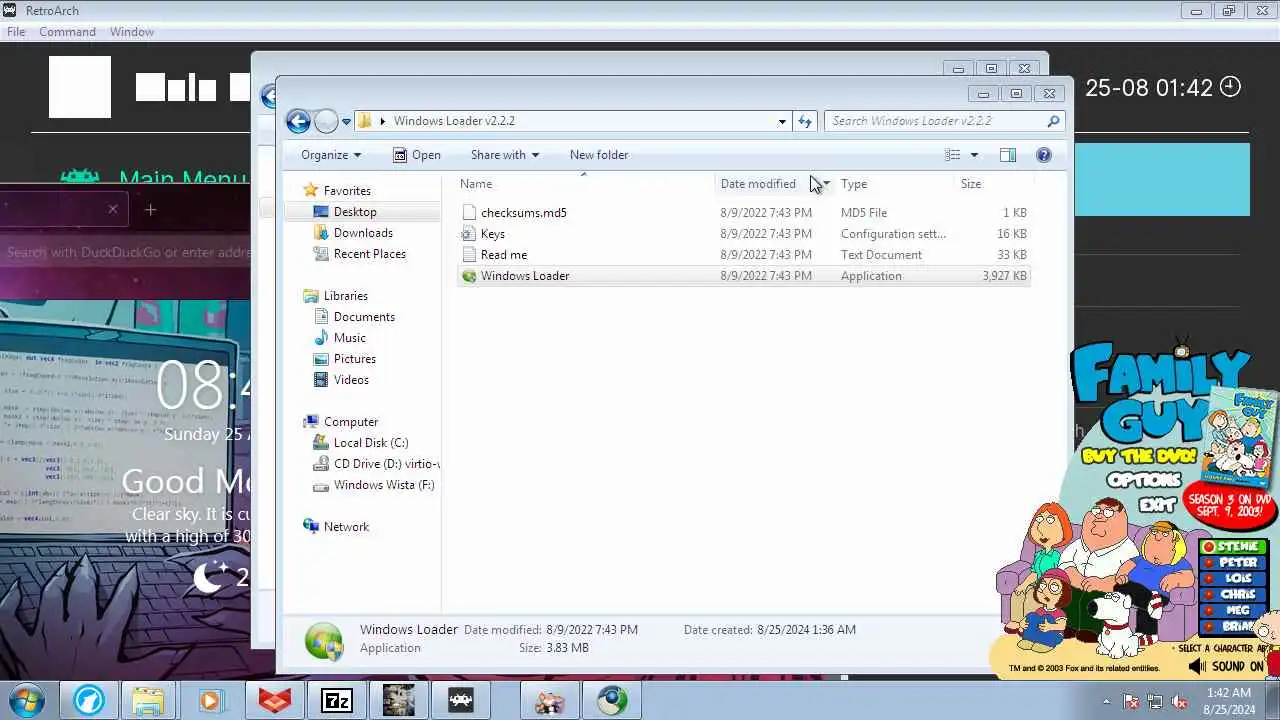The image size is (1280, 720).
Task: Open Favorites in navigation pane
Action: coord(347,191)
